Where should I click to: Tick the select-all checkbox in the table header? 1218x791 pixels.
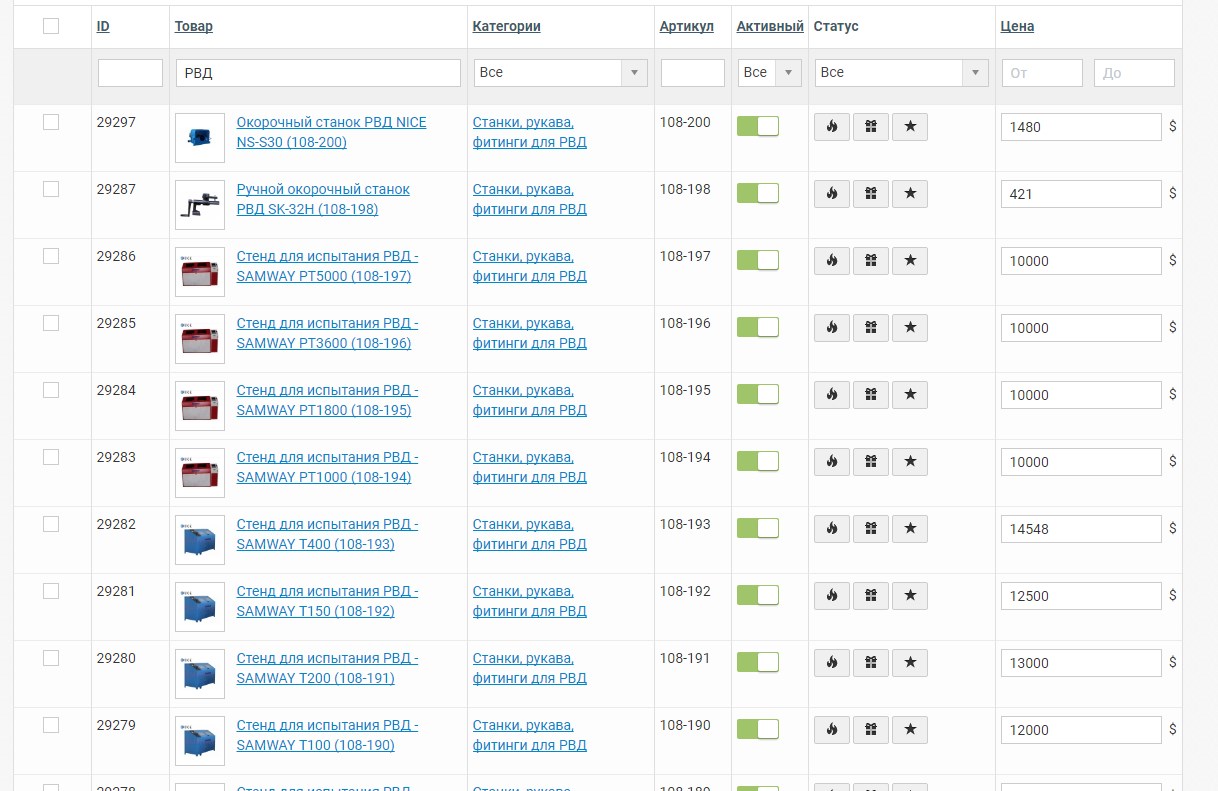click(x=51, y=27)
